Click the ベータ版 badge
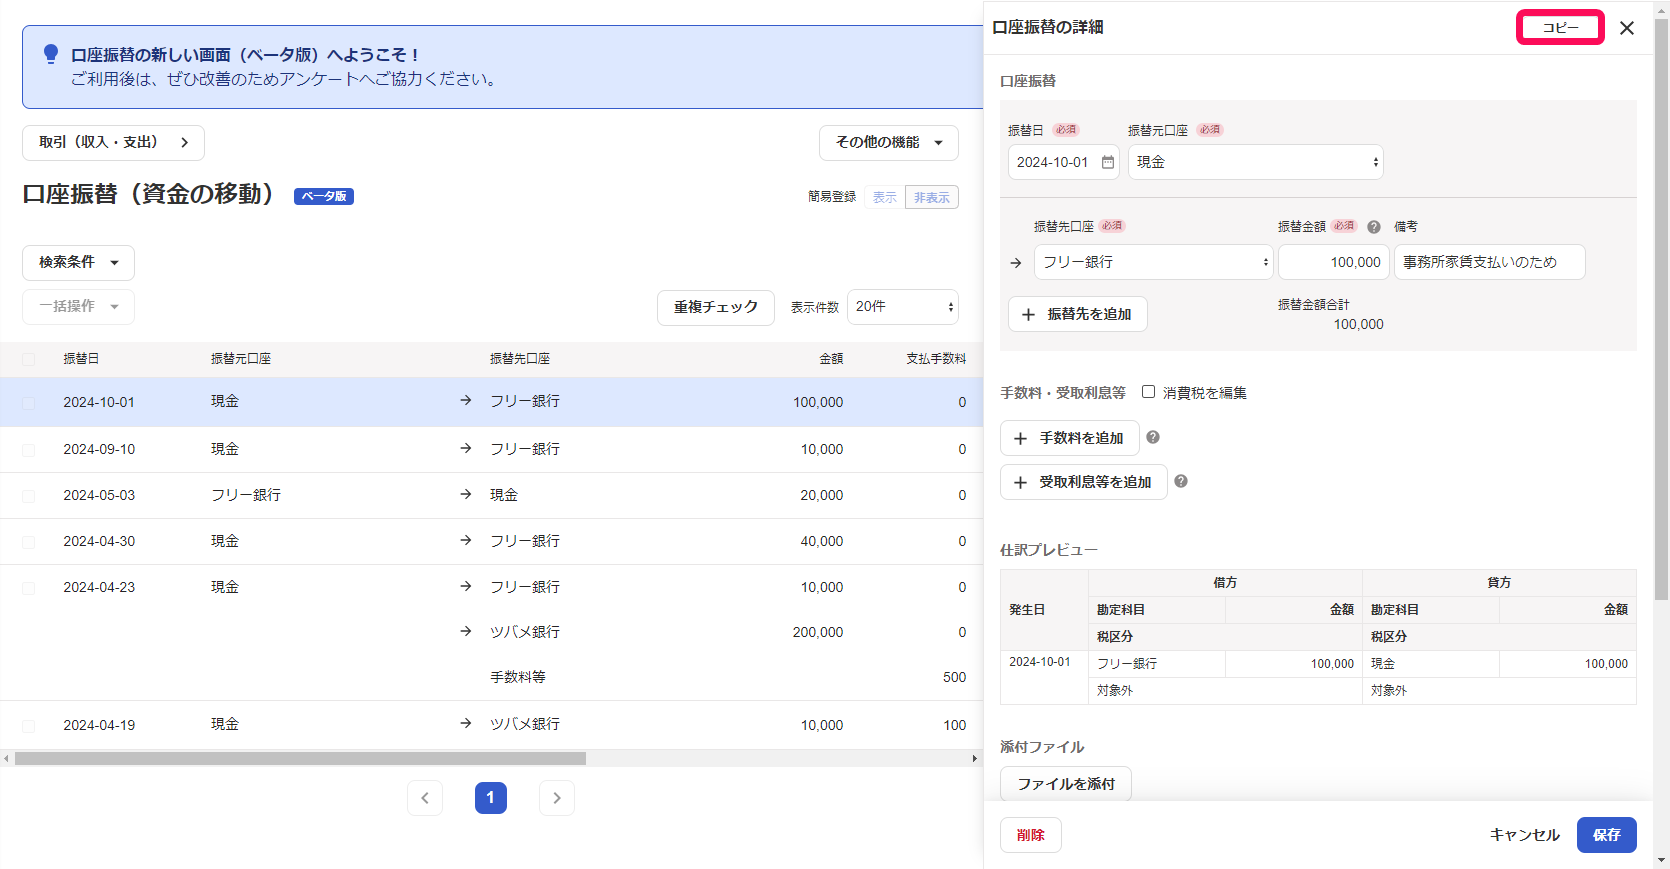This screenshot has width=1670, height=869. [x=324, y=196]
